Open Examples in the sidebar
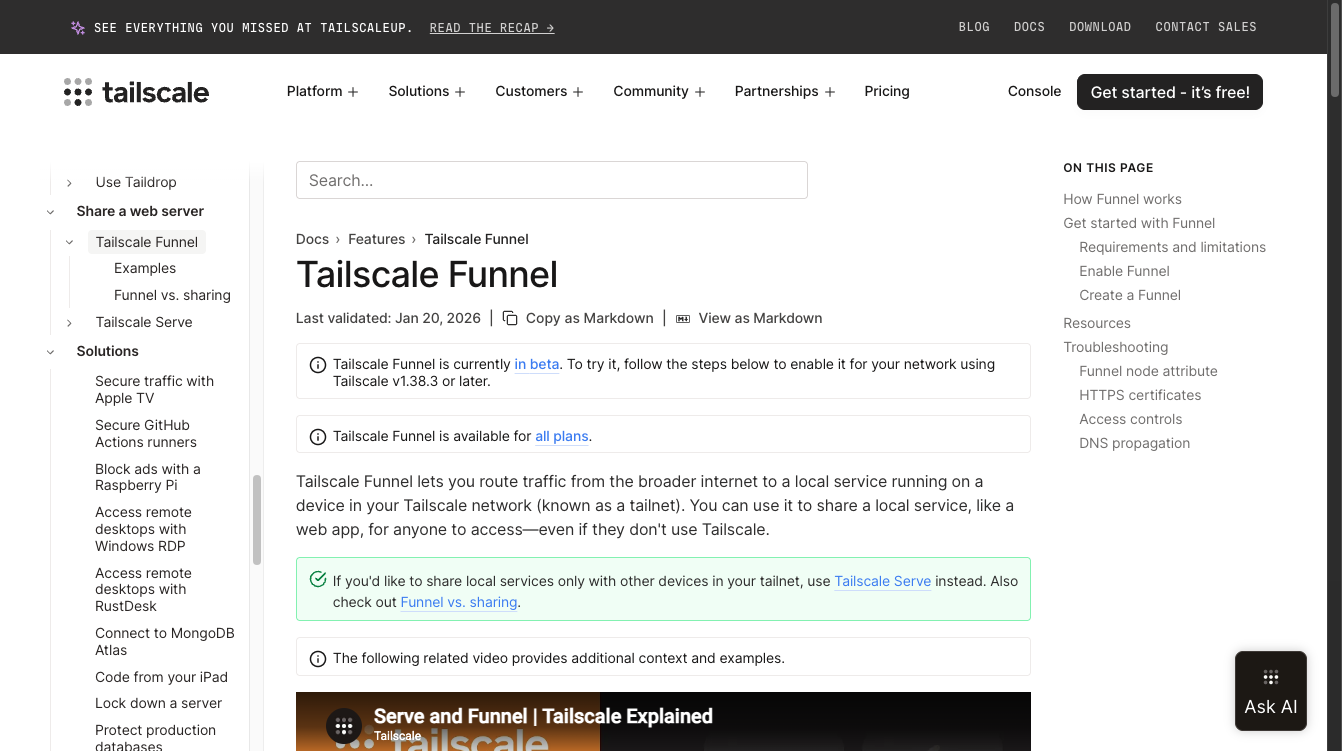The width and height of the screenshot is (1342, 751). (x=145, y=268)
